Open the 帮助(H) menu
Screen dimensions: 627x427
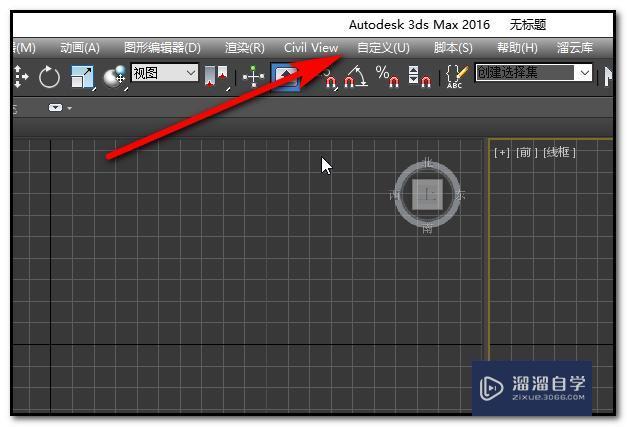(517, 48)
